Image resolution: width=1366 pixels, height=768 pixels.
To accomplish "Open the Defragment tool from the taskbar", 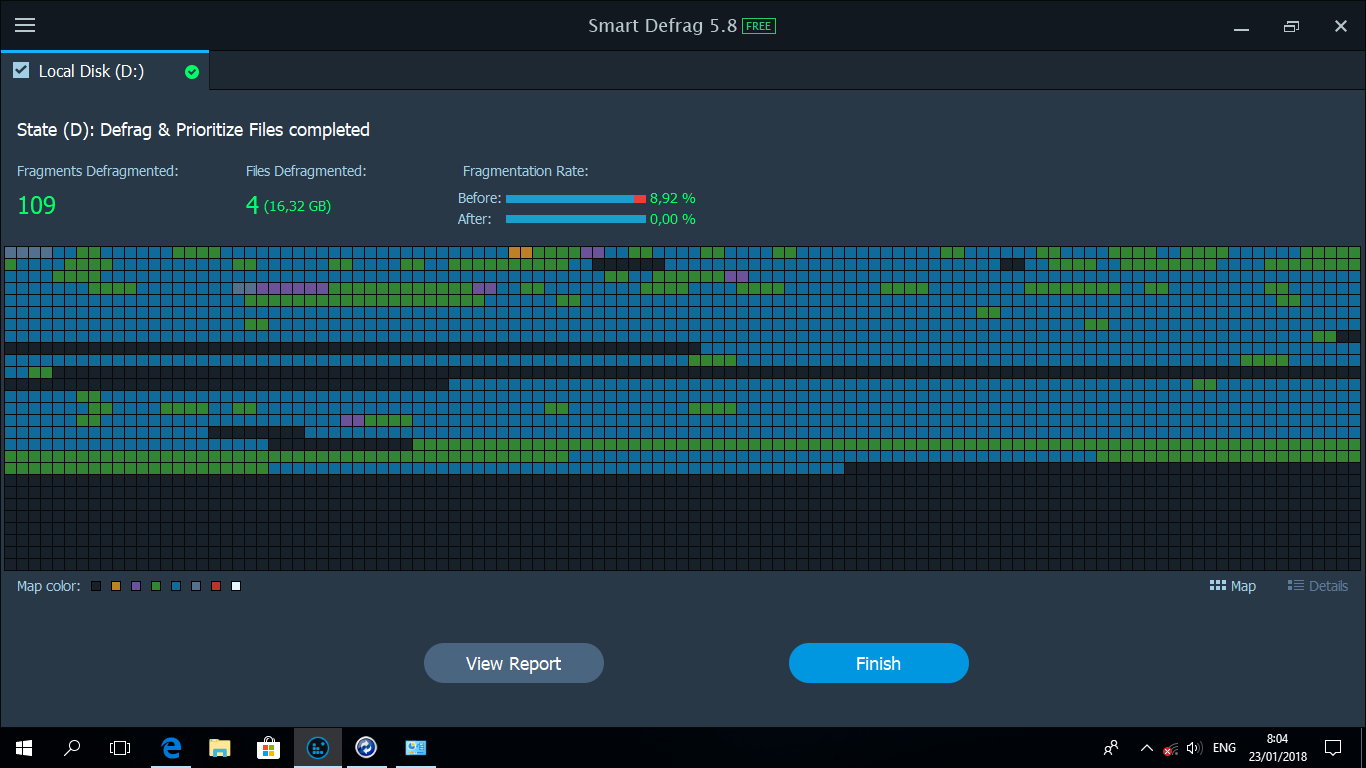I will 366,747.
